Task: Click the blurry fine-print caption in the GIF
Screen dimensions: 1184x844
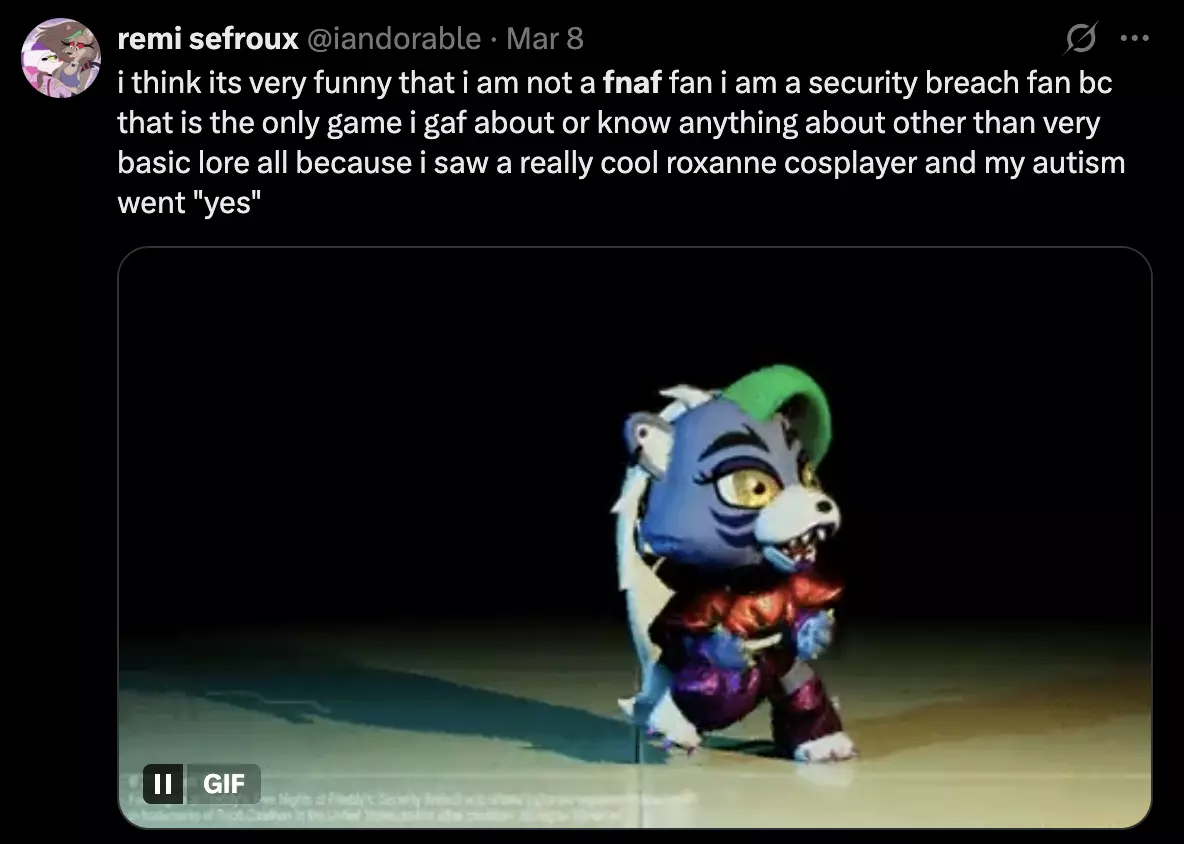Action: point(408,806)
